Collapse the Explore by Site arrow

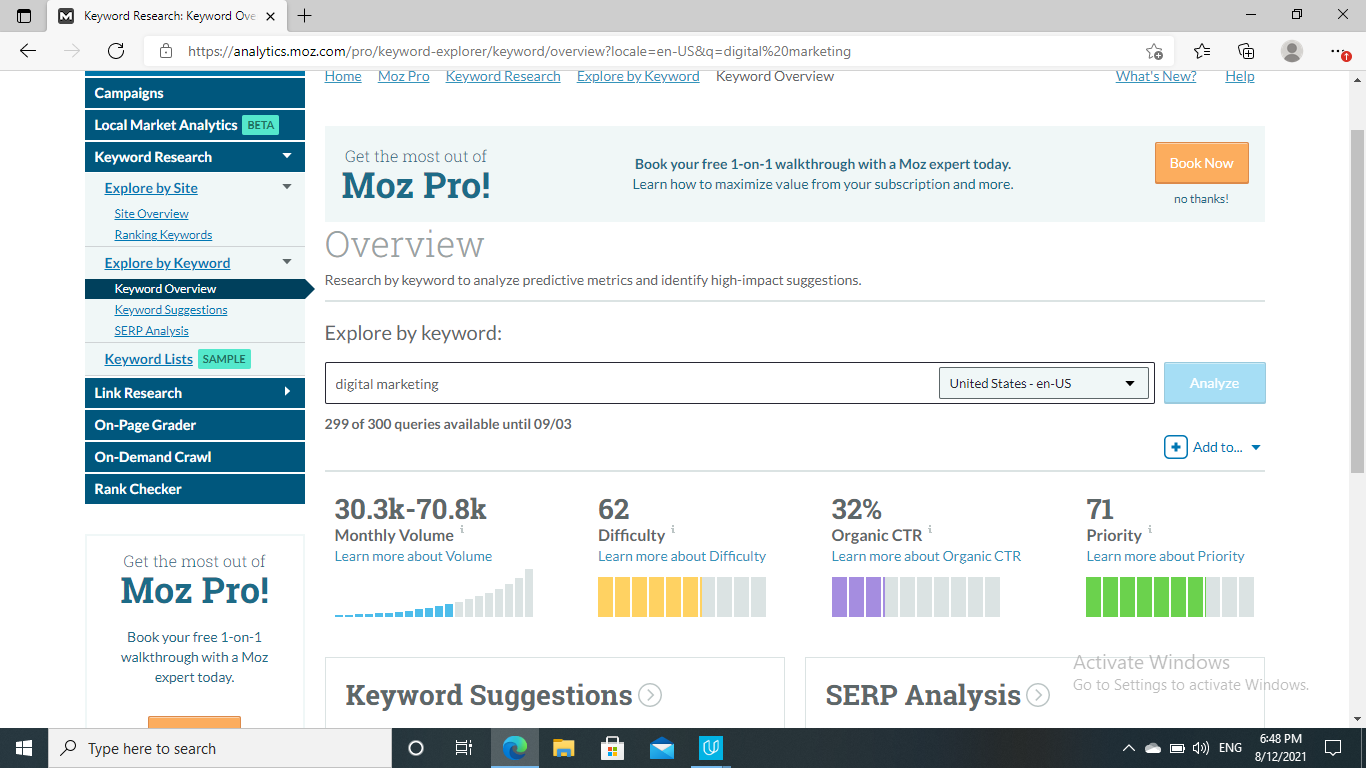click(x=287, y=187)
